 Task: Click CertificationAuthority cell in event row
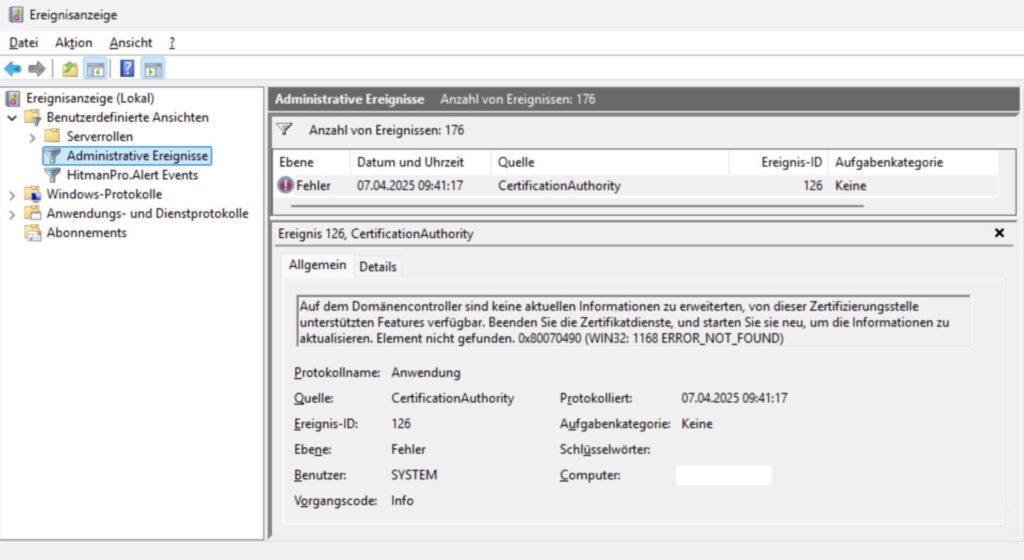coord(559,185)
